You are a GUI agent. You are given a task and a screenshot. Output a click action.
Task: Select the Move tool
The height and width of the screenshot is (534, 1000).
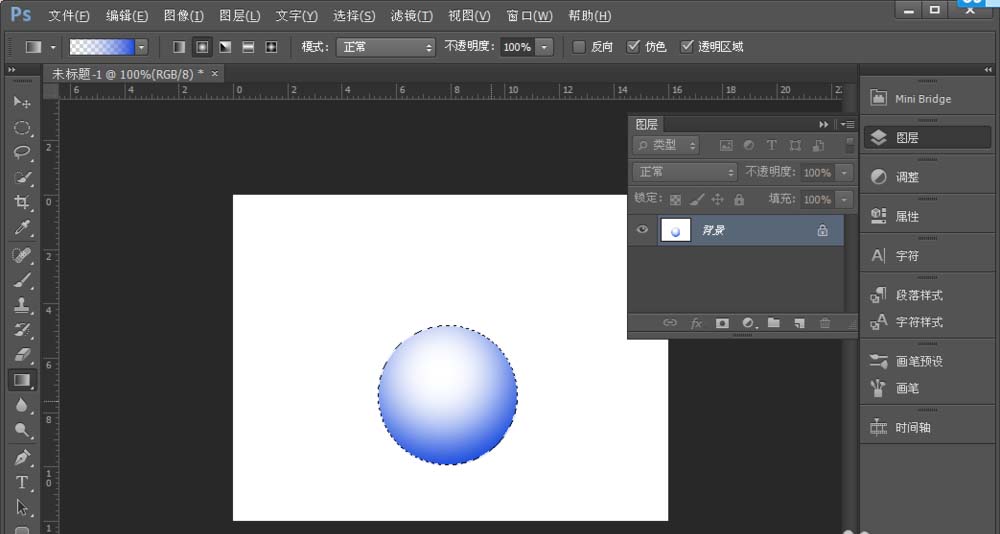21,102
